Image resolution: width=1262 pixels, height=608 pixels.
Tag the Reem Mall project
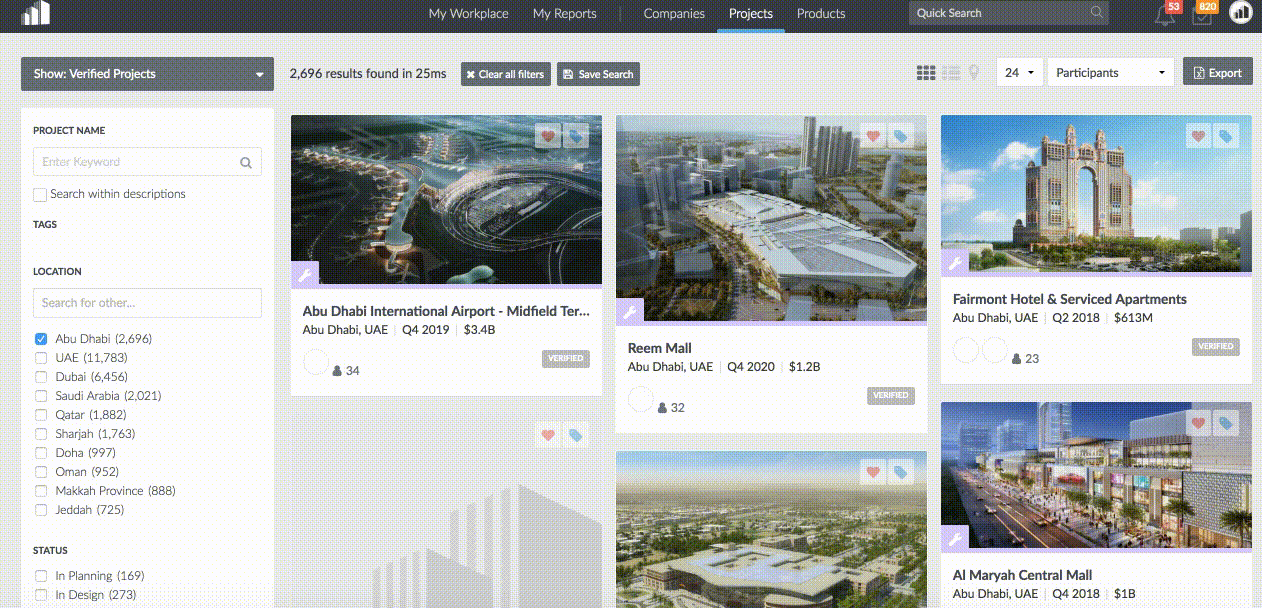pyautogui.click(x=902, y=136)
